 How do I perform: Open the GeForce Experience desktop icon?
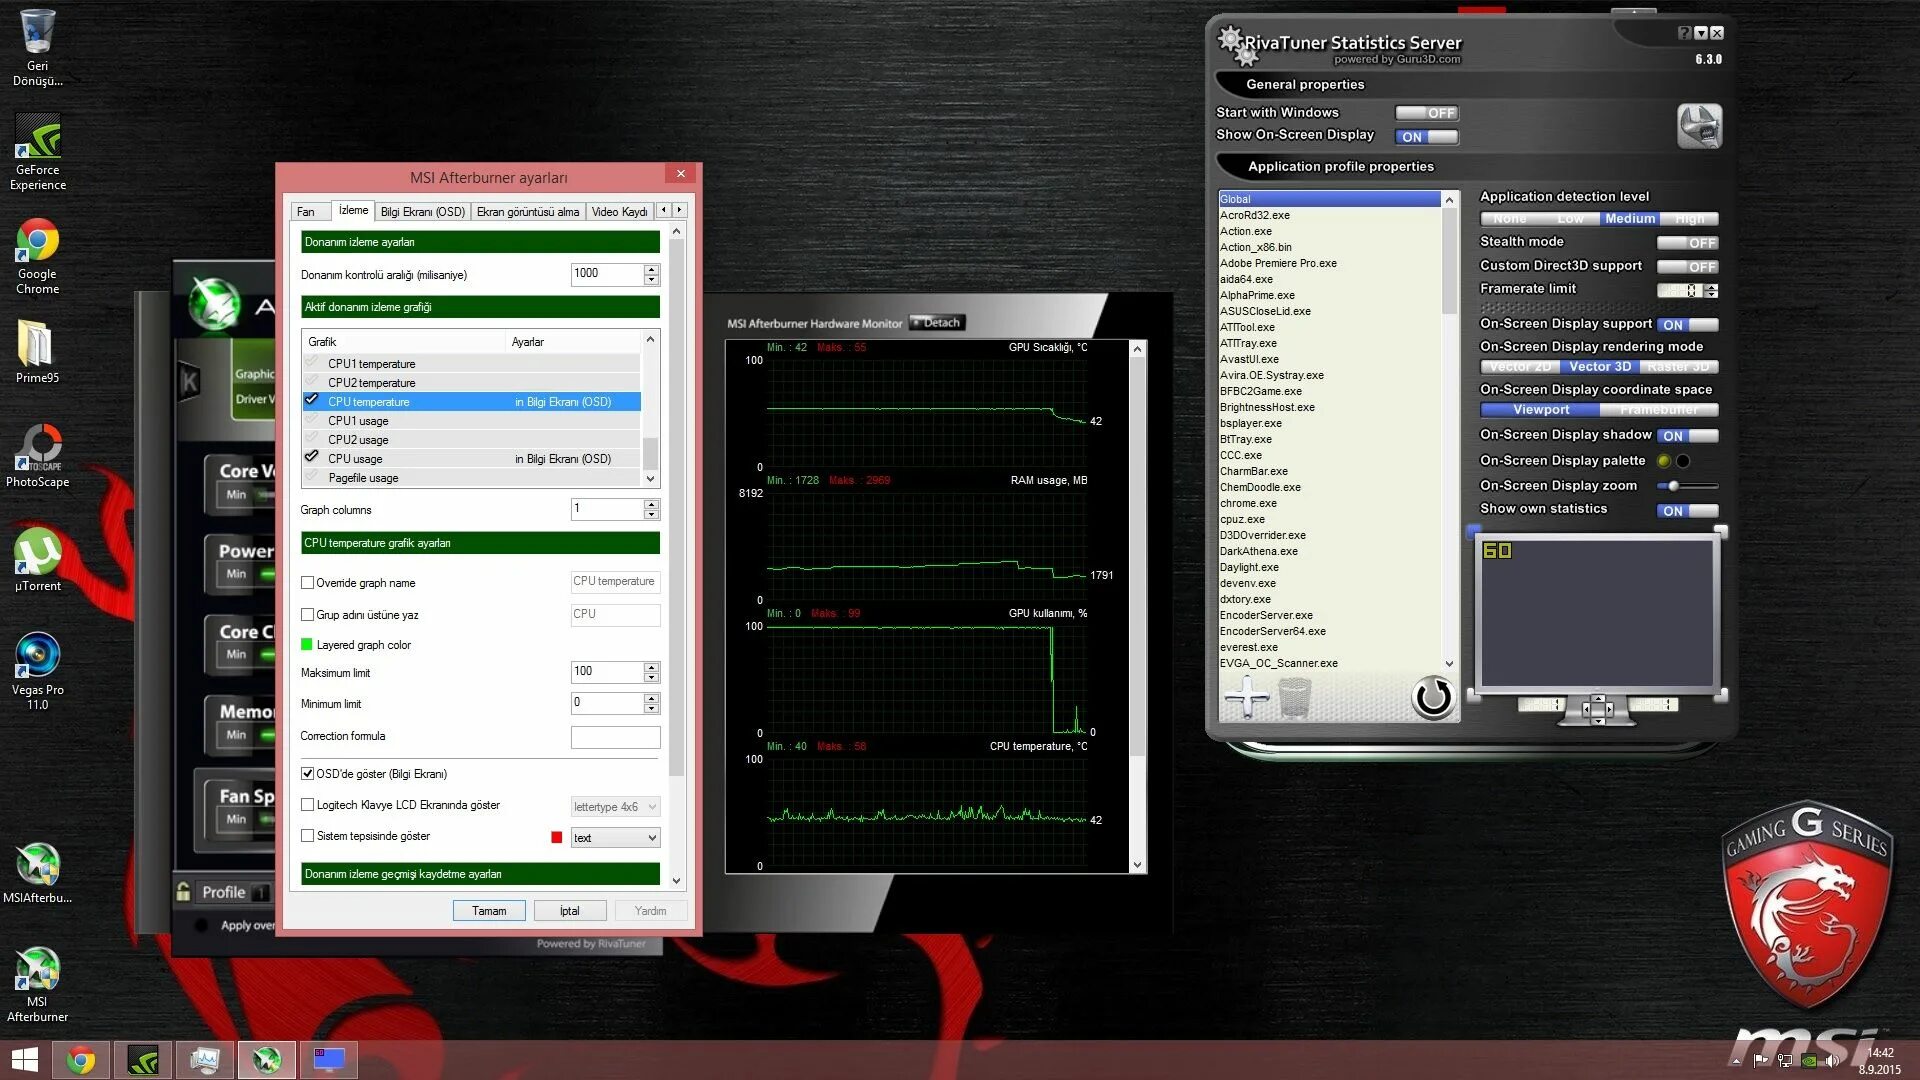point(37,151)
